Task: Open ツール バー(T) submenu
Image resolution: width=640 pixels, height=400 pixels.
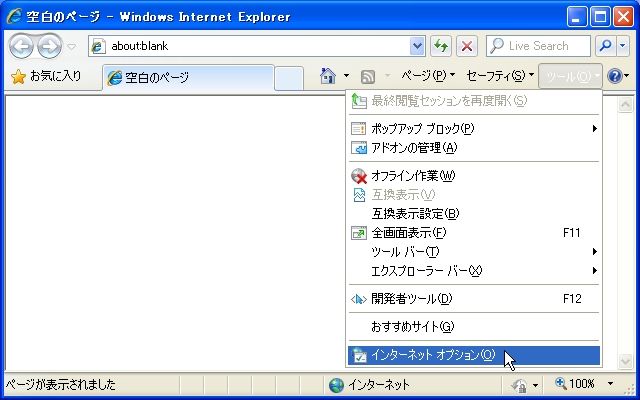Action: tap(474, 252)
